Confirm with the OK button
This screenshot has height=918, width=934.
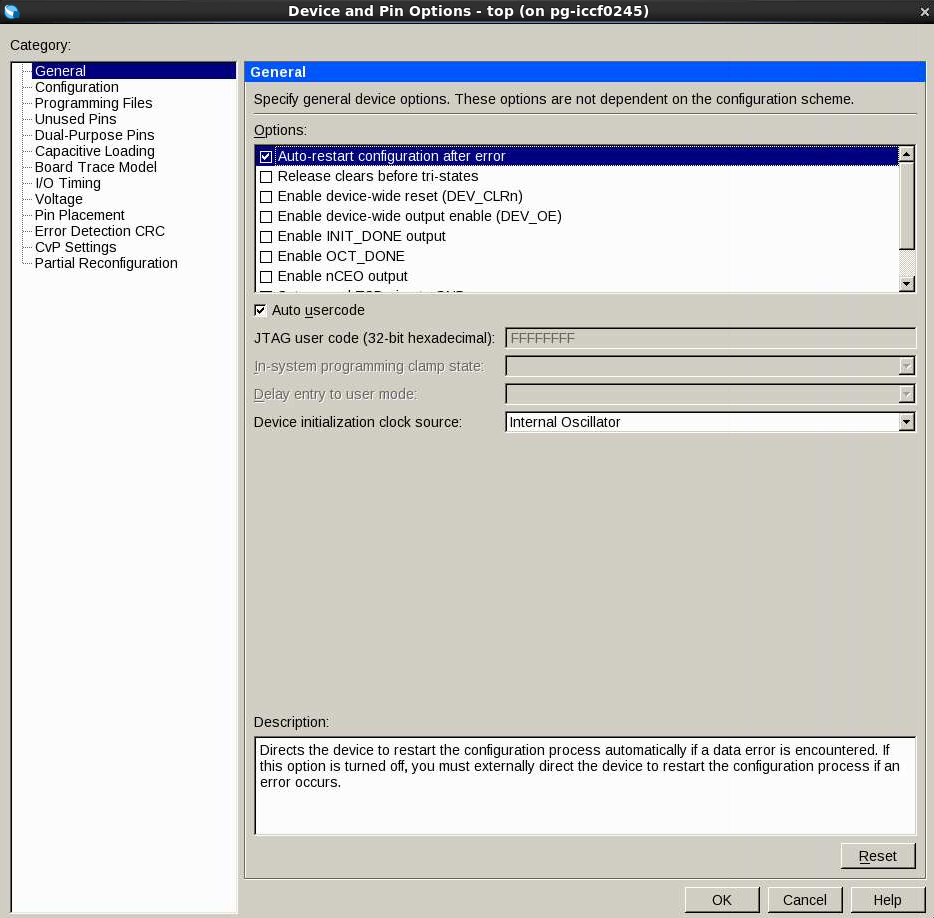[x=722, y=900]
